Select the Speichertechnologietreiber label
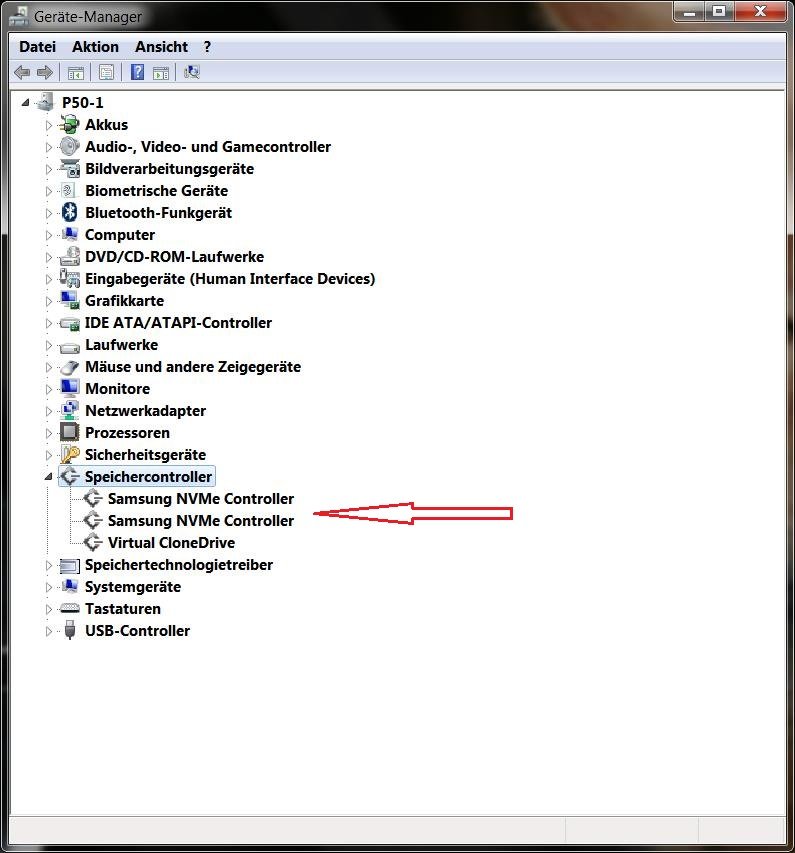Image resolution: width=795 pixels, height=853 pixels. point(179,565)
